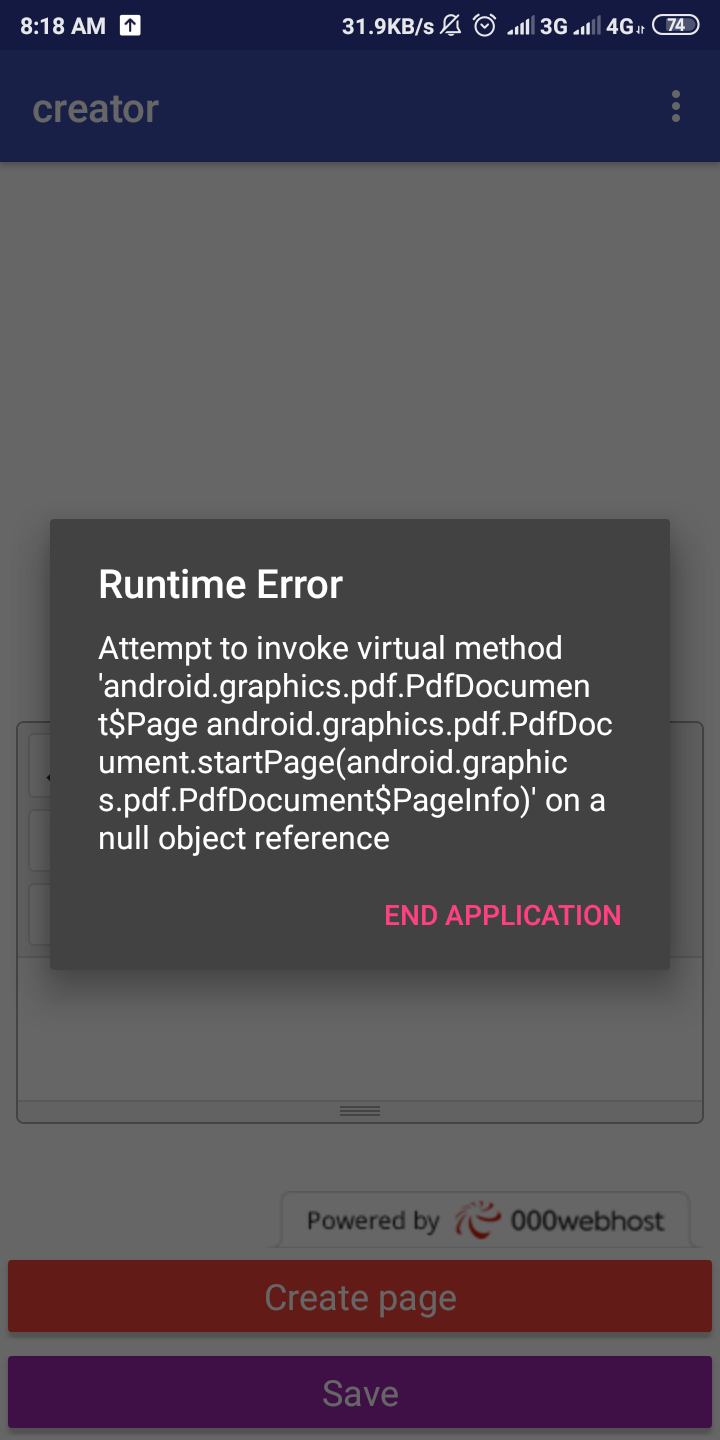Click the editor resize grip handle
This screenshot has width=720, height=1440.
point(360,1111)
